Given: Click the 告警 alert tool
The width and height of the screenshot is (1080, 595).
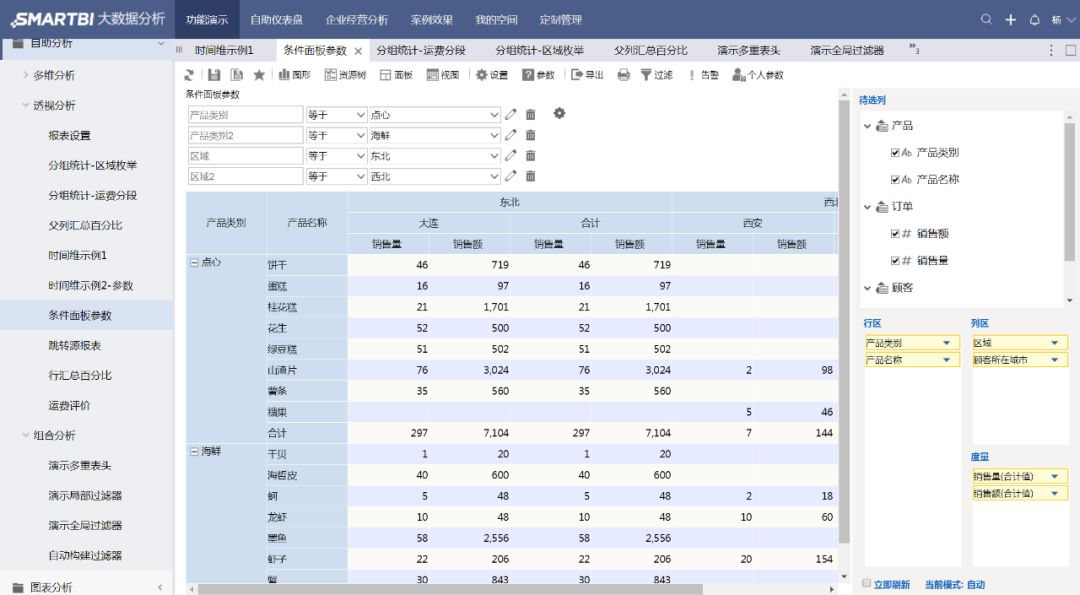Looking at the screenshot, I should pyautogui.click(x=703, y=75).
